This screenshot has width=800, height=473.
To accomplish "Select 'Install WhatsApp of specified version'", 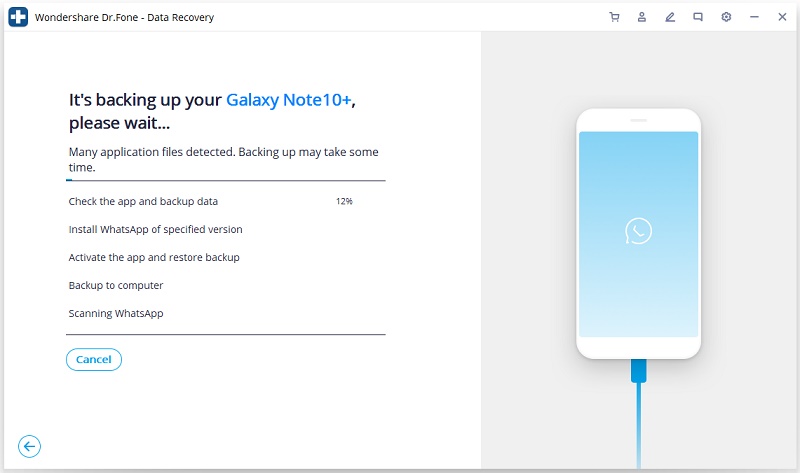I will (156, 230).
